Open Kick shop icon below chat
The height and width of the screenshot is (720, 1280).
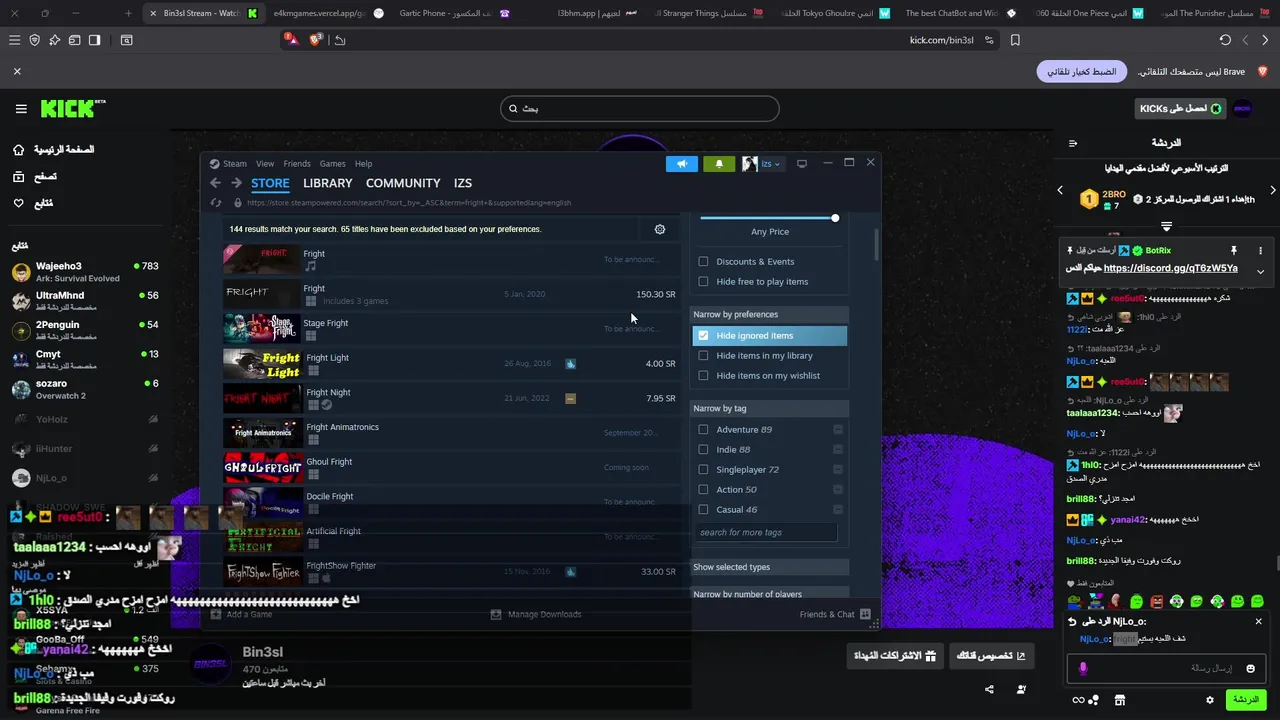pos(1120,700)
